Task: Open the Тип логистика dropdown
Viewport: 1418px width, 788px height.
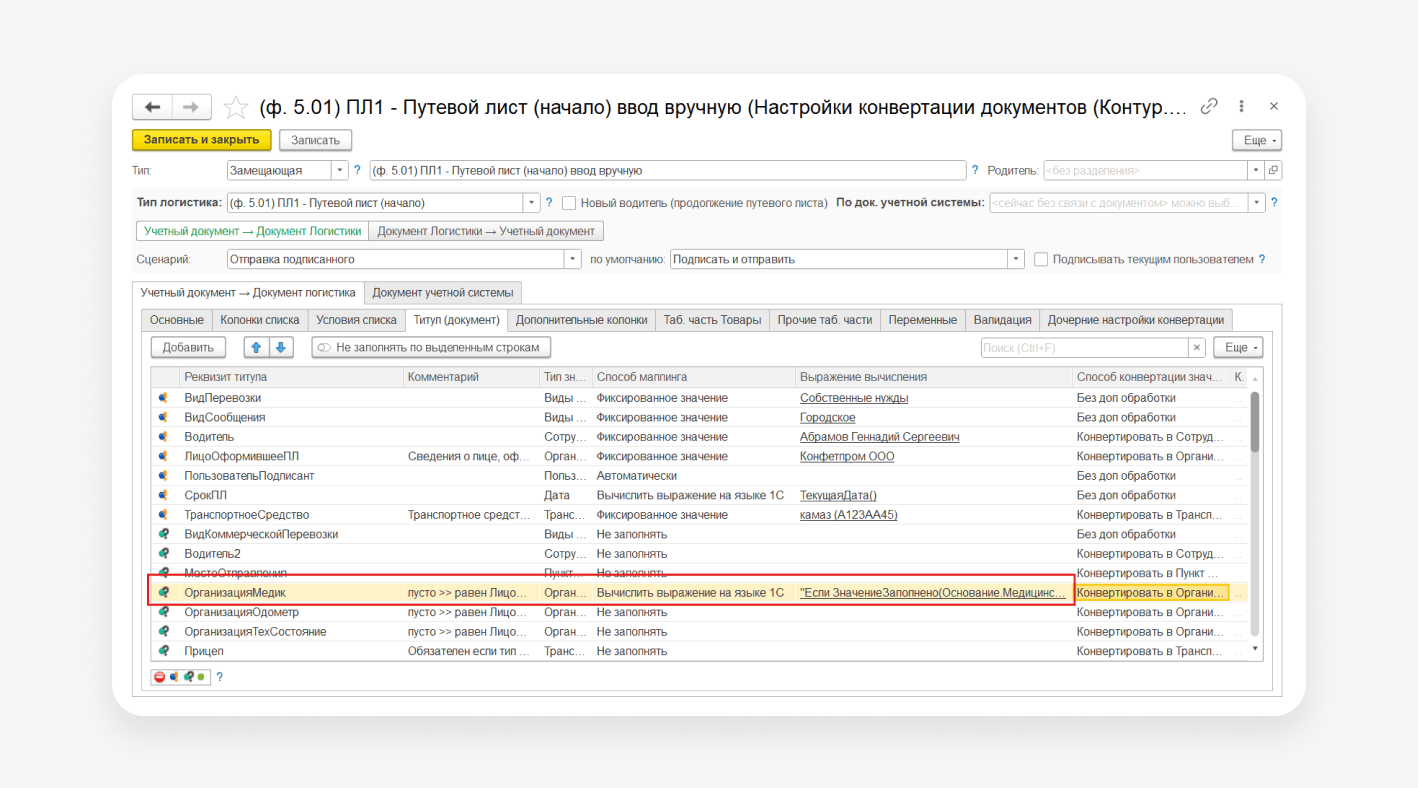Action: coord(532,203)
